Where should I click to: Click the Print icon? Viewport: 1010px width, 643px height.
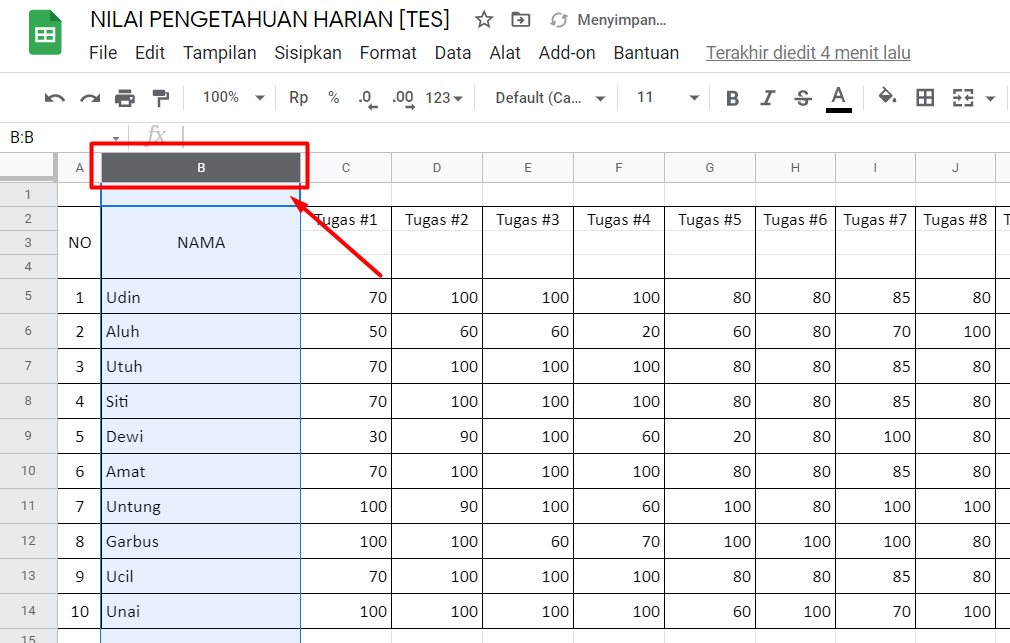124,98
